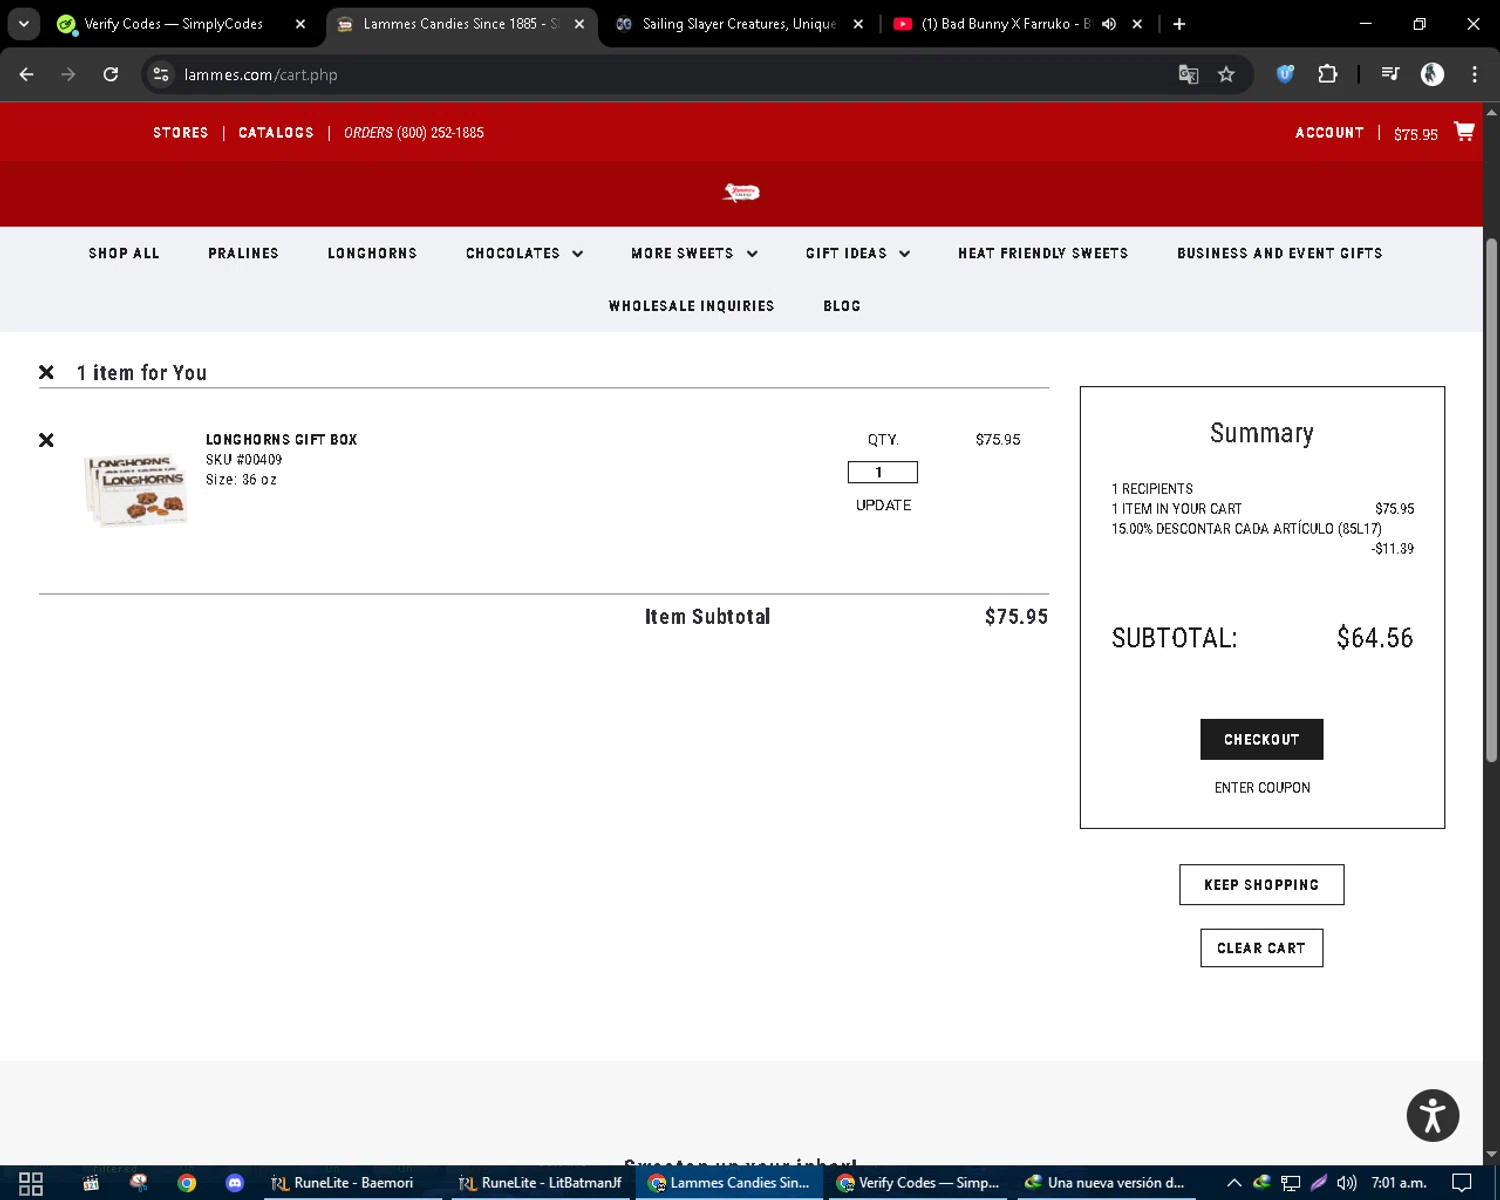Expand the More Sweets menu

pyautogui.click(x=694, y=254)
